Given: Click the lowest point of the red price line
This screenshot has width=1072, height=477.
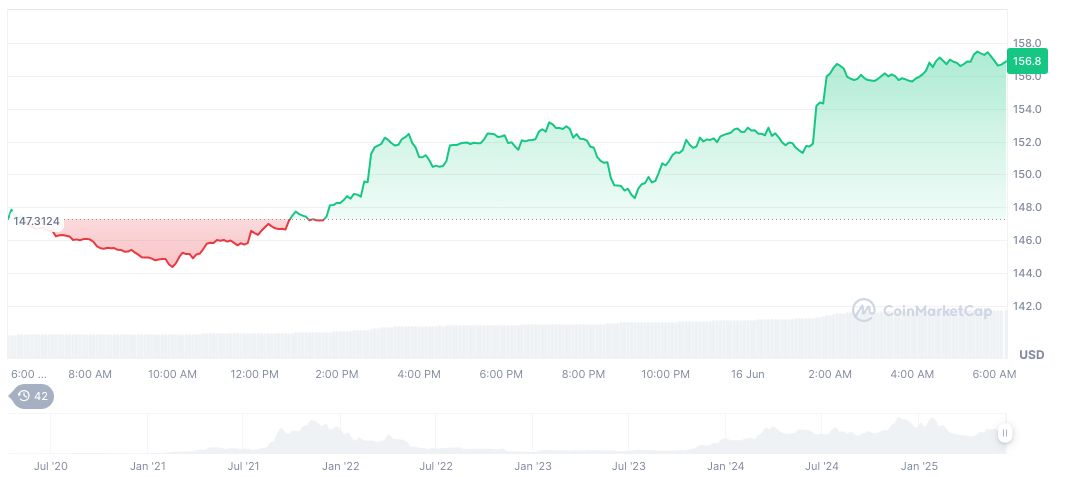Looking at the screenshot, I should click(172, 267).
